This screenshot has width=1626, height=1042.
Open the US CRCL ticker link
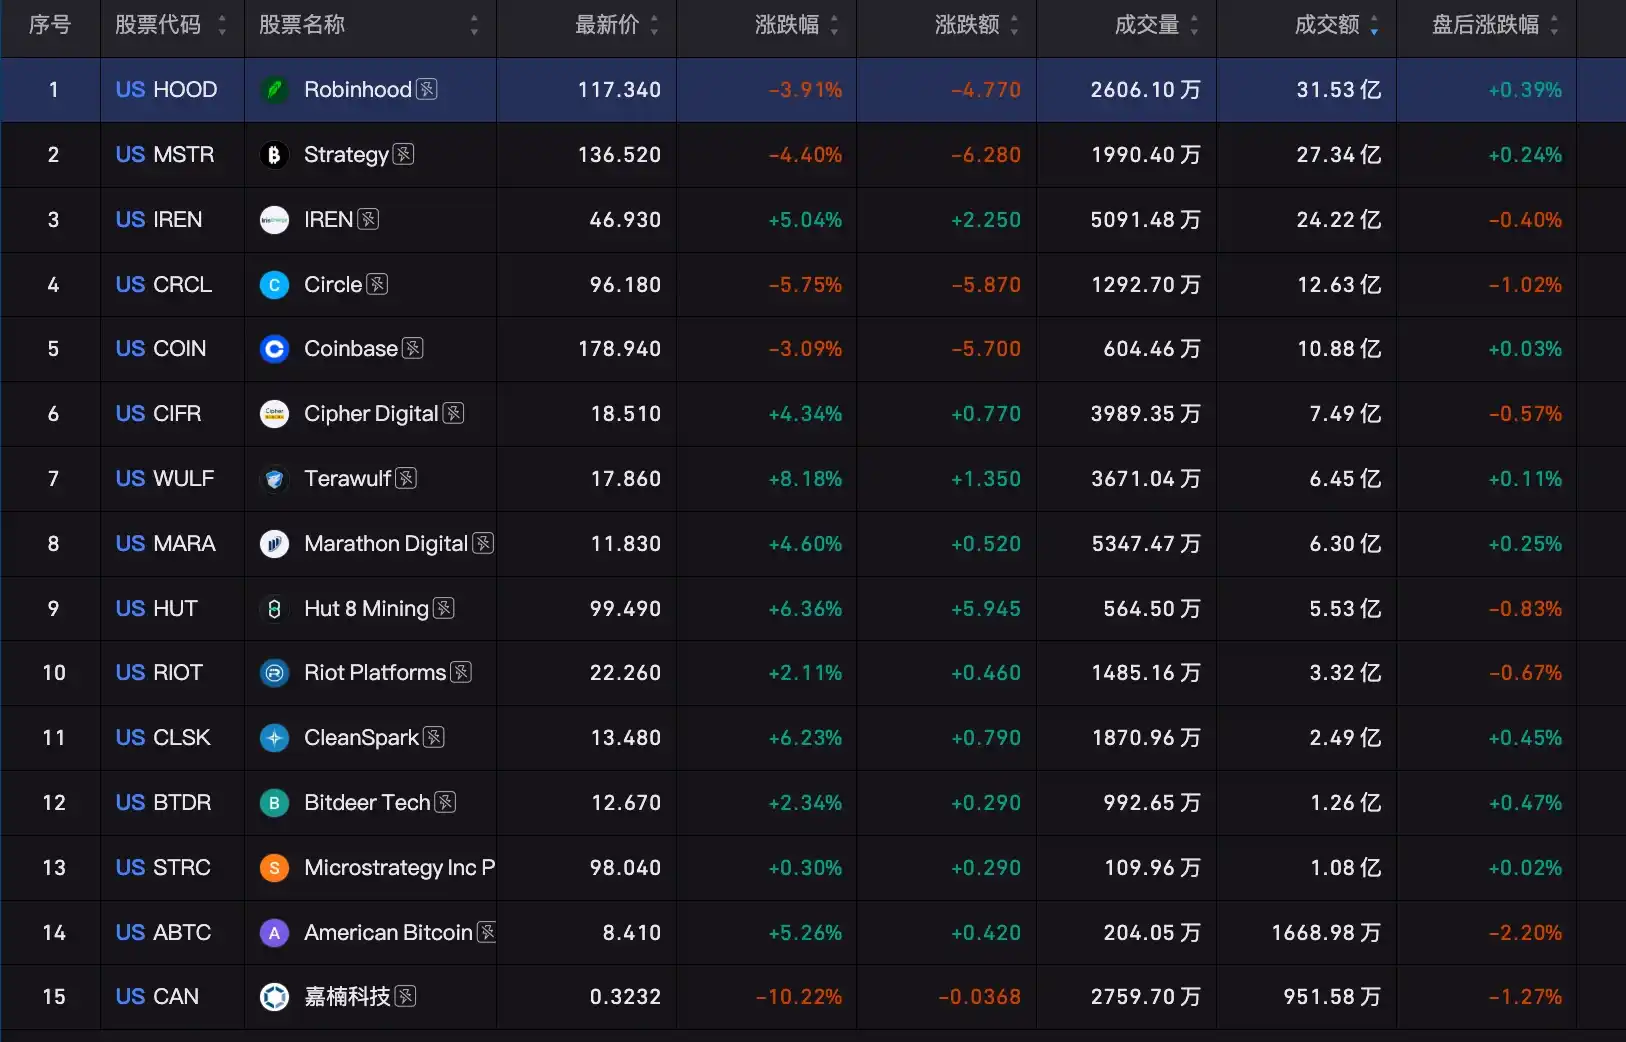click(164, 285)
